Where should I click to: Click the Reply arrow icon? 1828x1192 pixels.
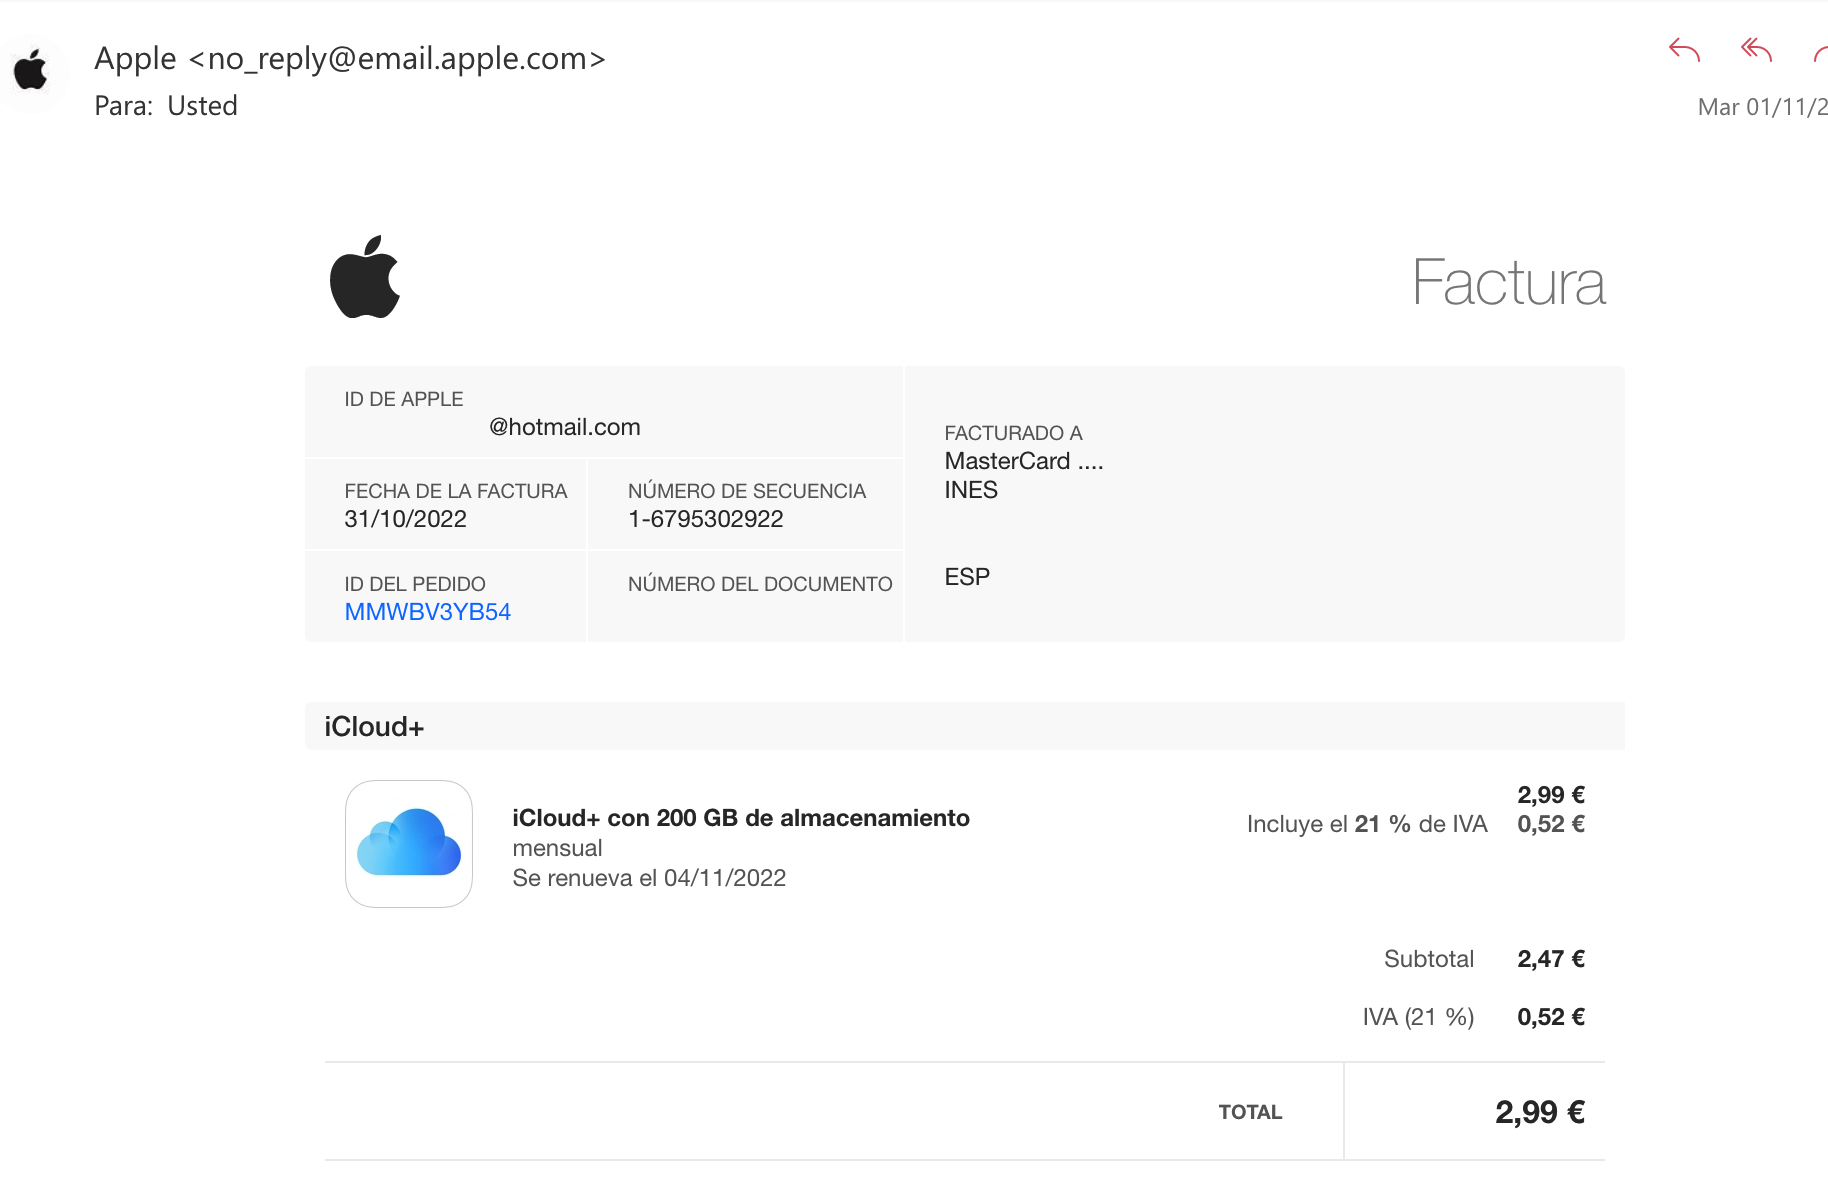click(x=1684, y=50)
